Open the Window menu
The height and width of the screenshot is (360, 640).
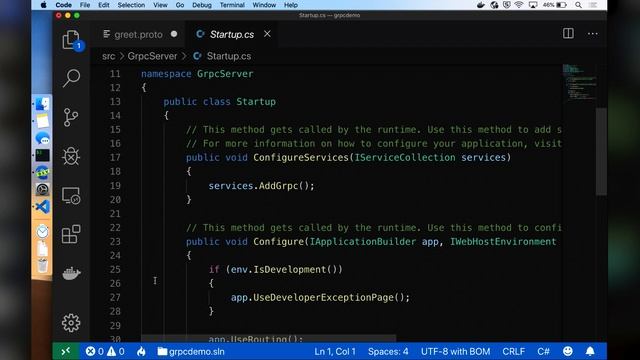pyautogui.click(x=264, y=5)
